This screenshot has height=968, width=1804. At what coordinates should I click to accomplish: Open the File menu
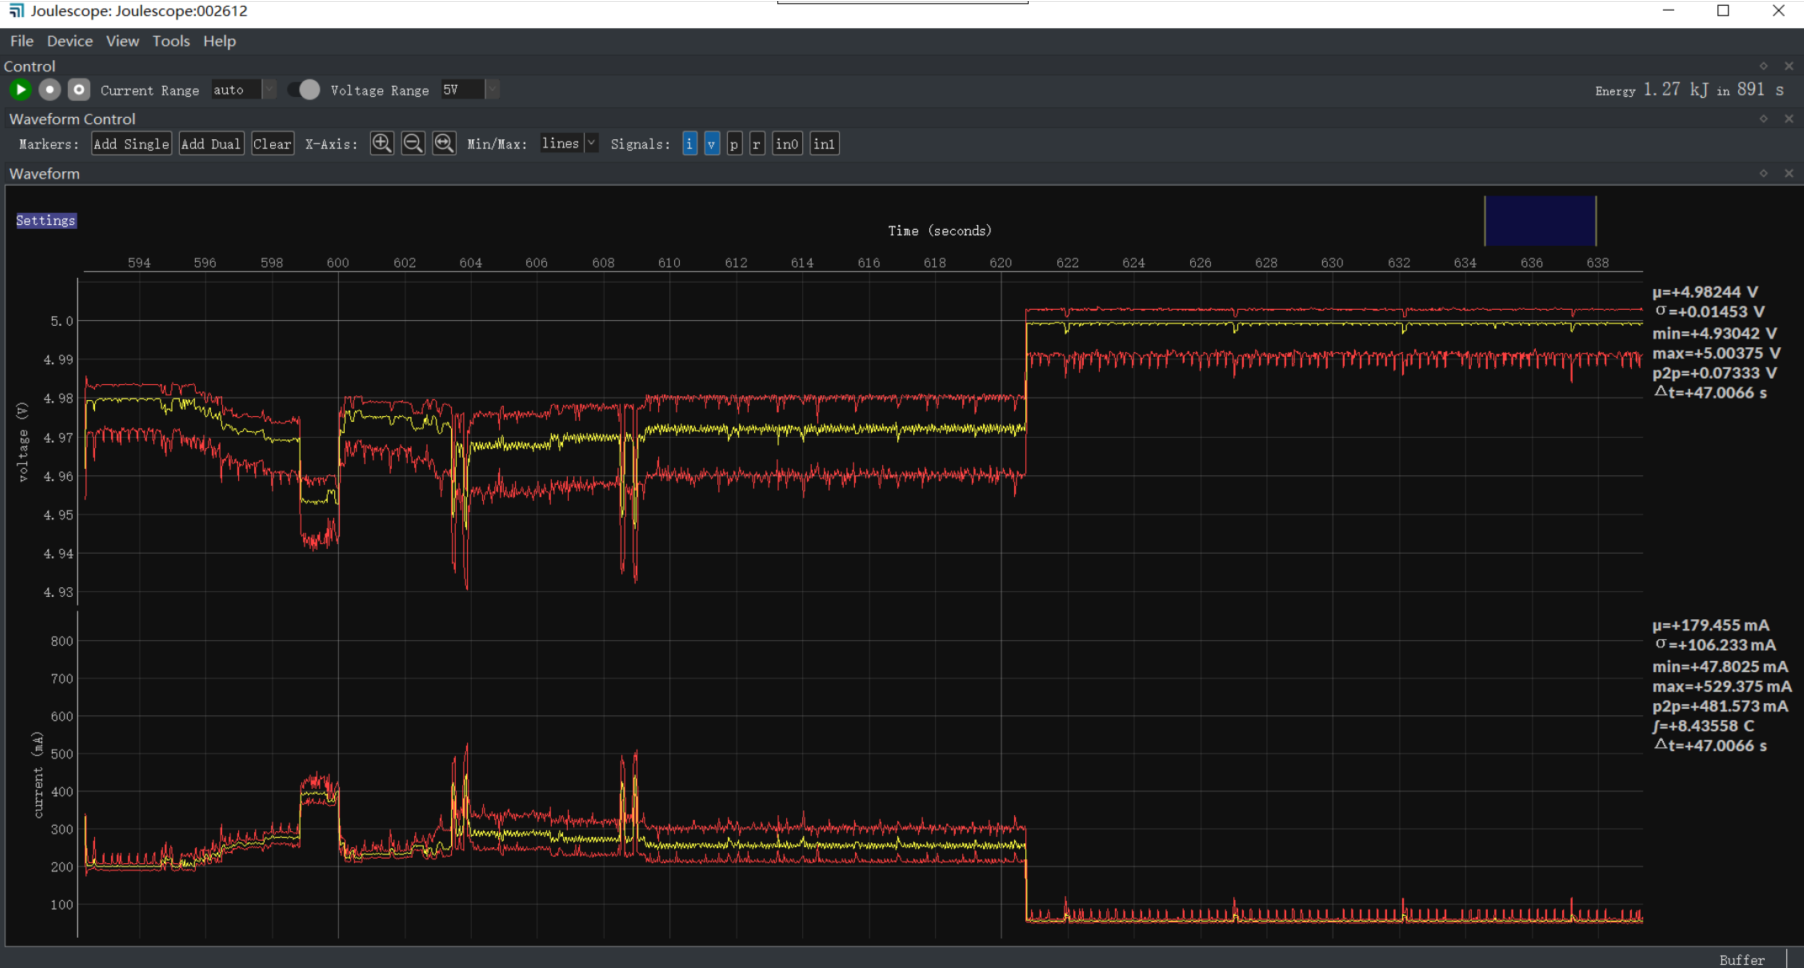tap(22, 41)
